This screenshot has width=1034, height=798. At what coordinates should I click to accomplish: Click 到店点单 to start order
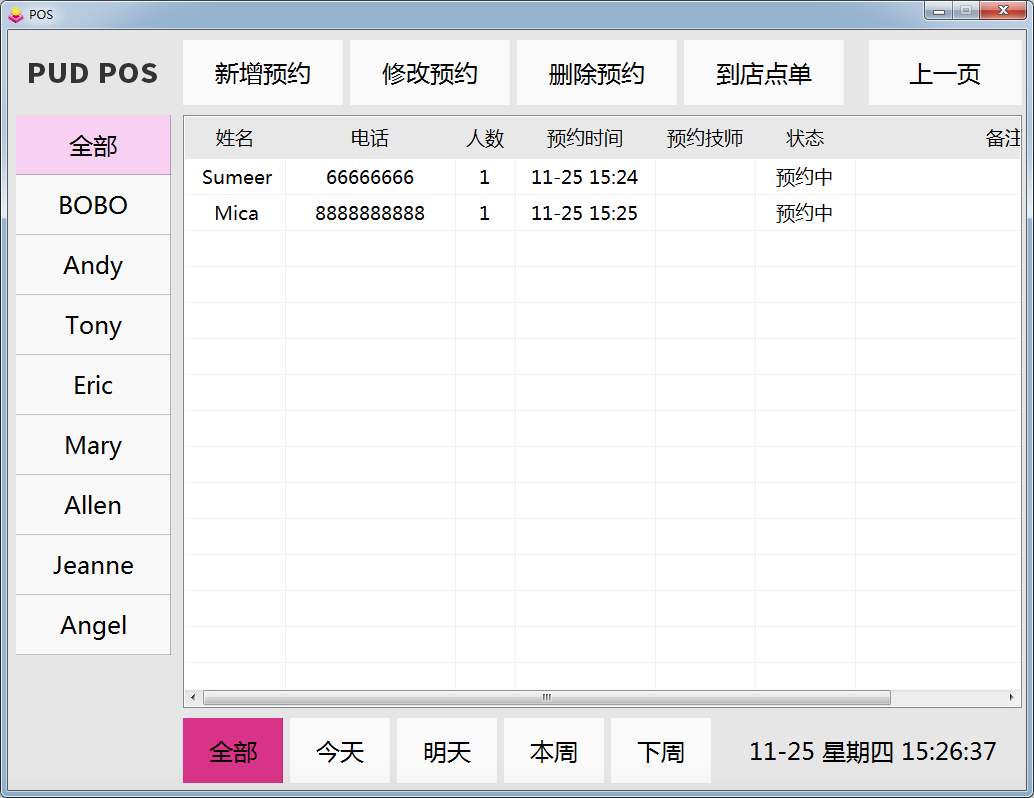point(763,74)
